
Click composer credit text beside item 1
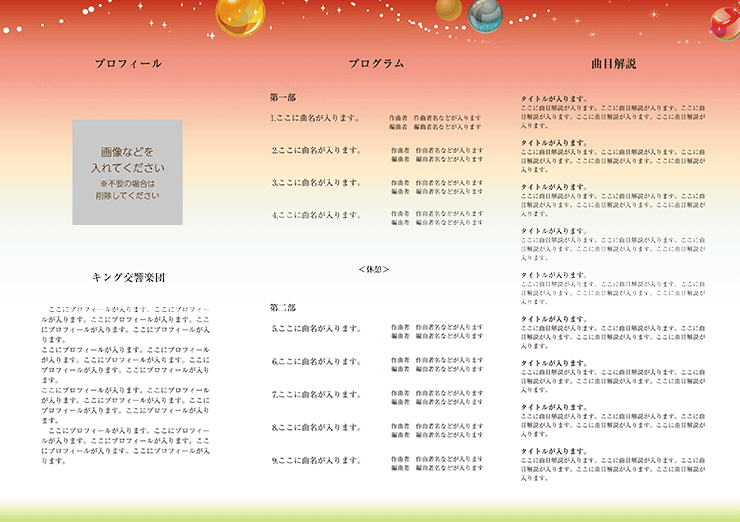pyautogui.click(x=435, y=118)
